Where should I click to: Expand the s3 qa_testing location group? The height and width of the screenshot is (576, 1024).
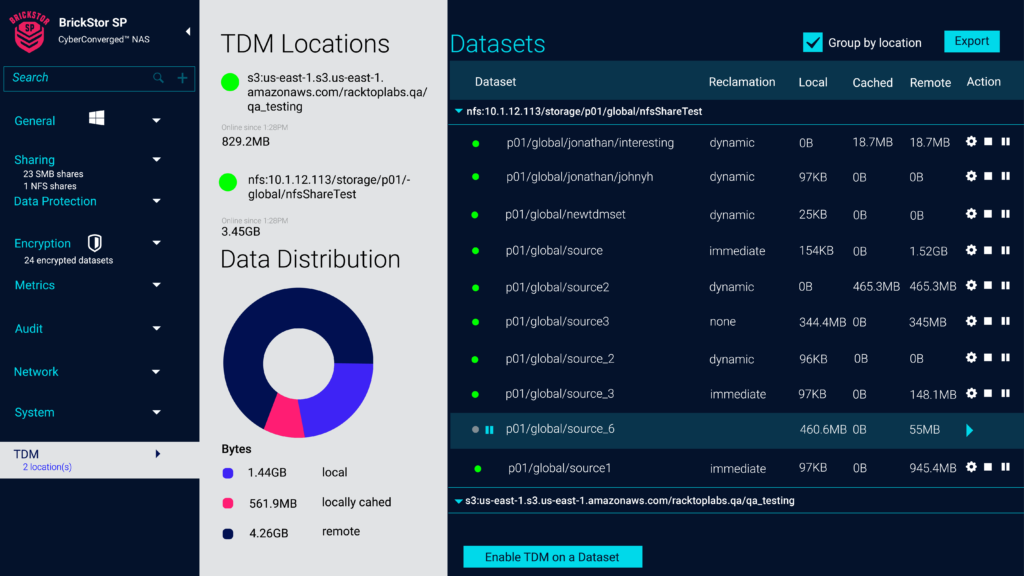460,499
